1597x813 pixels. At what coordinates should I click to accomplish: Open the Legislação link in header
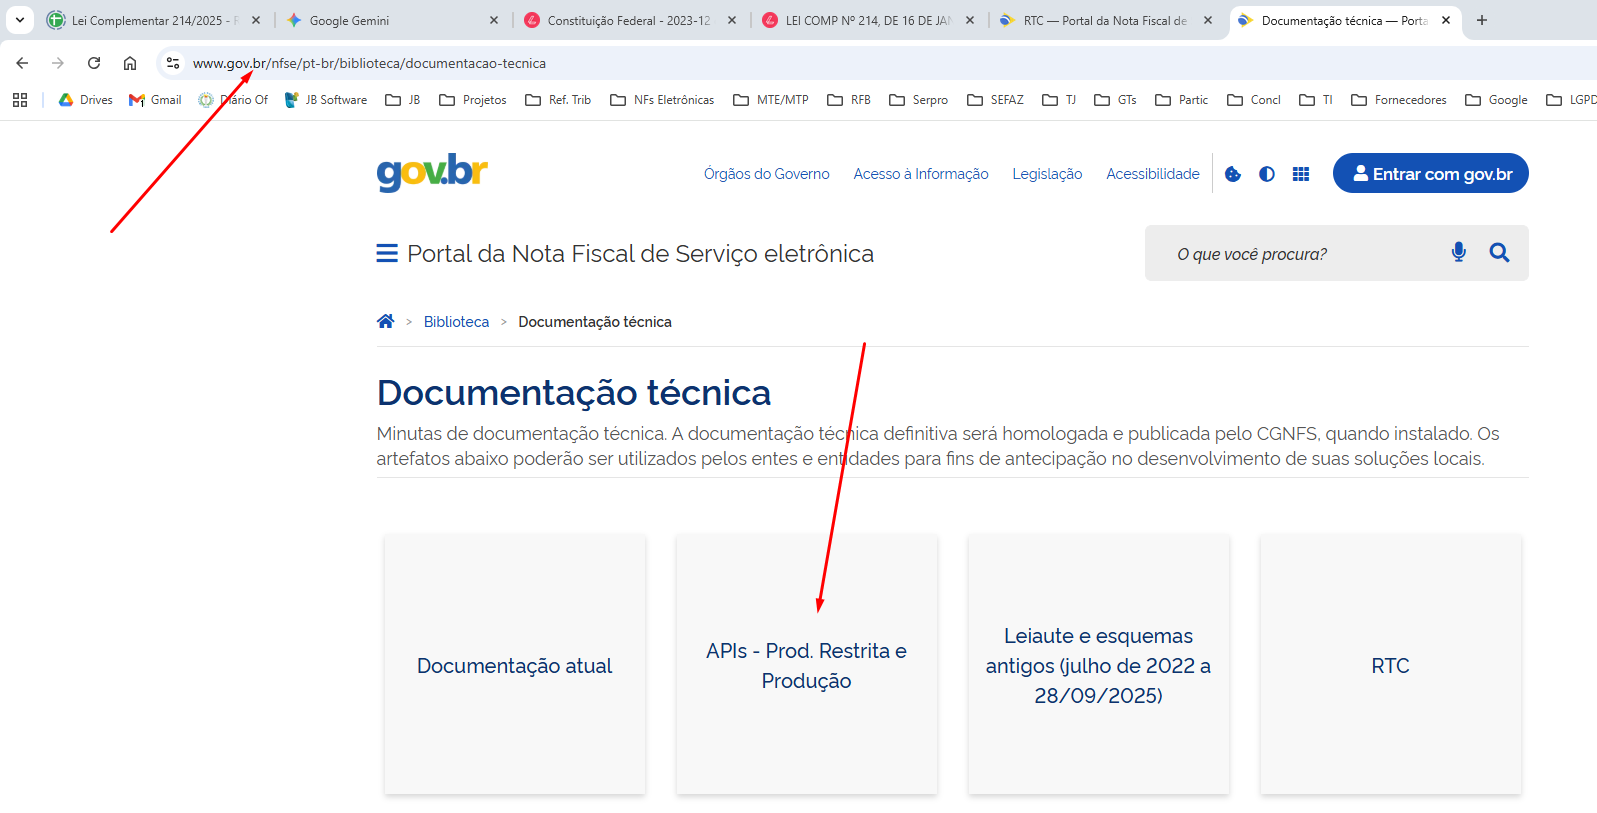tap(1047, 174)
